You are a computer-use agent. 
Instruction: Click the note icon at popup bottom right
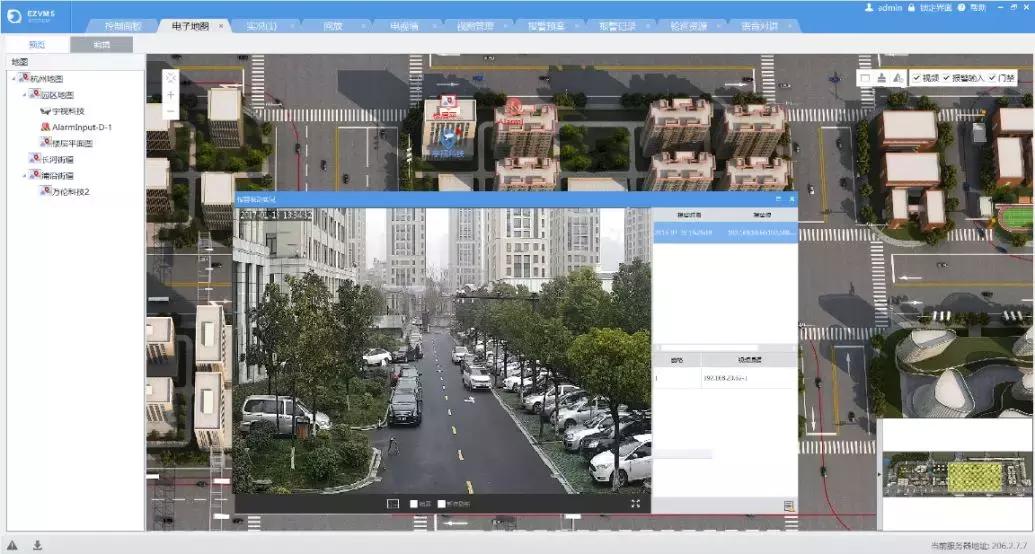coord(788,506)
